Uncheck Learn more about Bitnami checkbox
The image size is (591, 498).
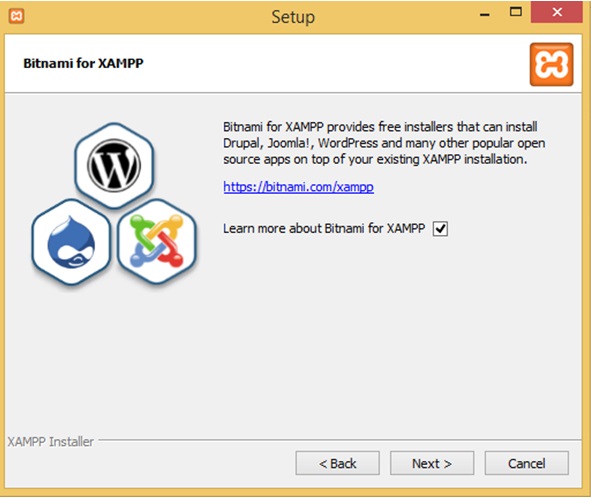click(x=440, y=229)
